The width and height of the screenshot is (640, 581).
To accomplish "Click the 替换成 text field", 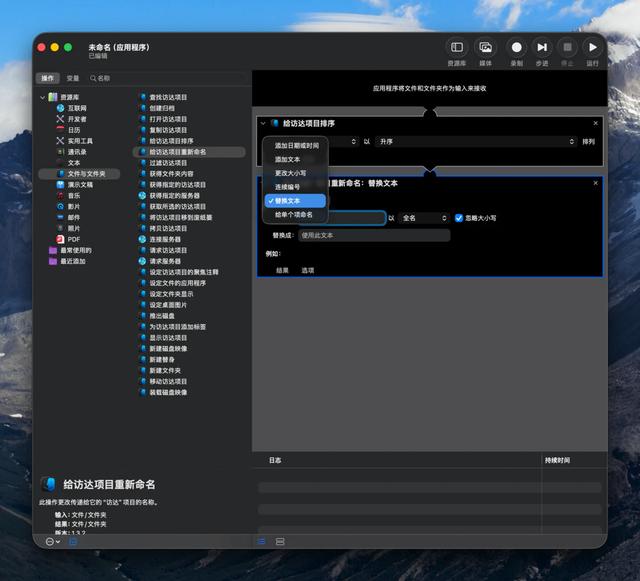I will (x=374, y=236).
